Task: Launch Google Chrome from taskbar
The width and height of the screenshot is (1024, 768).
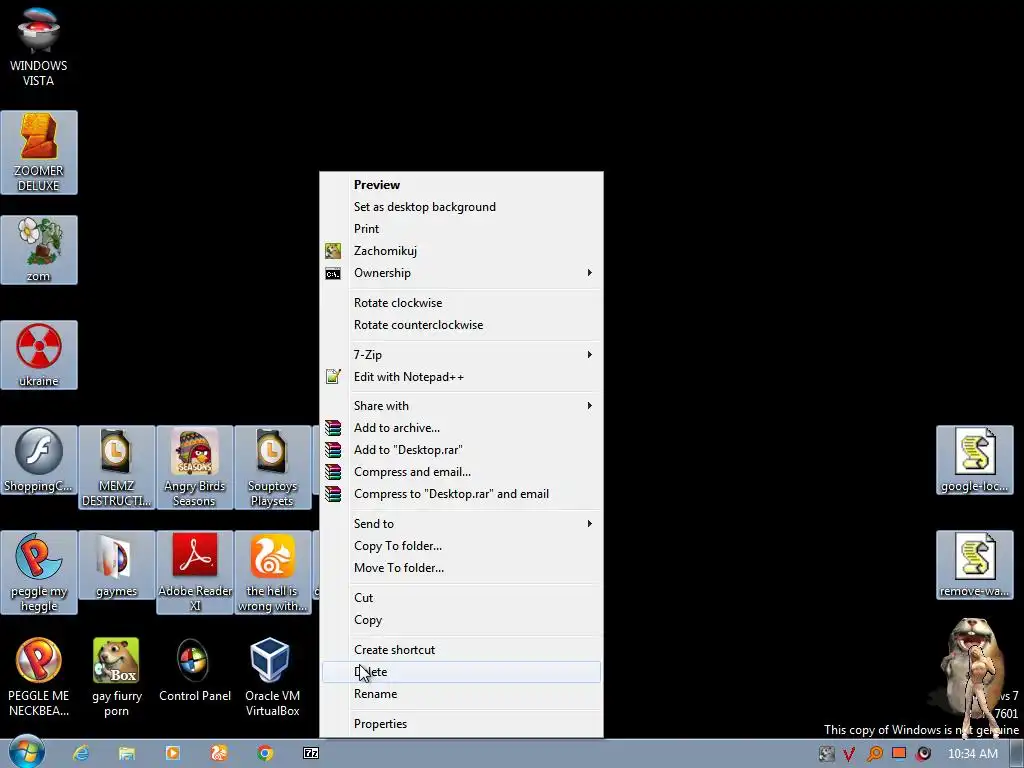Action: 264,753
